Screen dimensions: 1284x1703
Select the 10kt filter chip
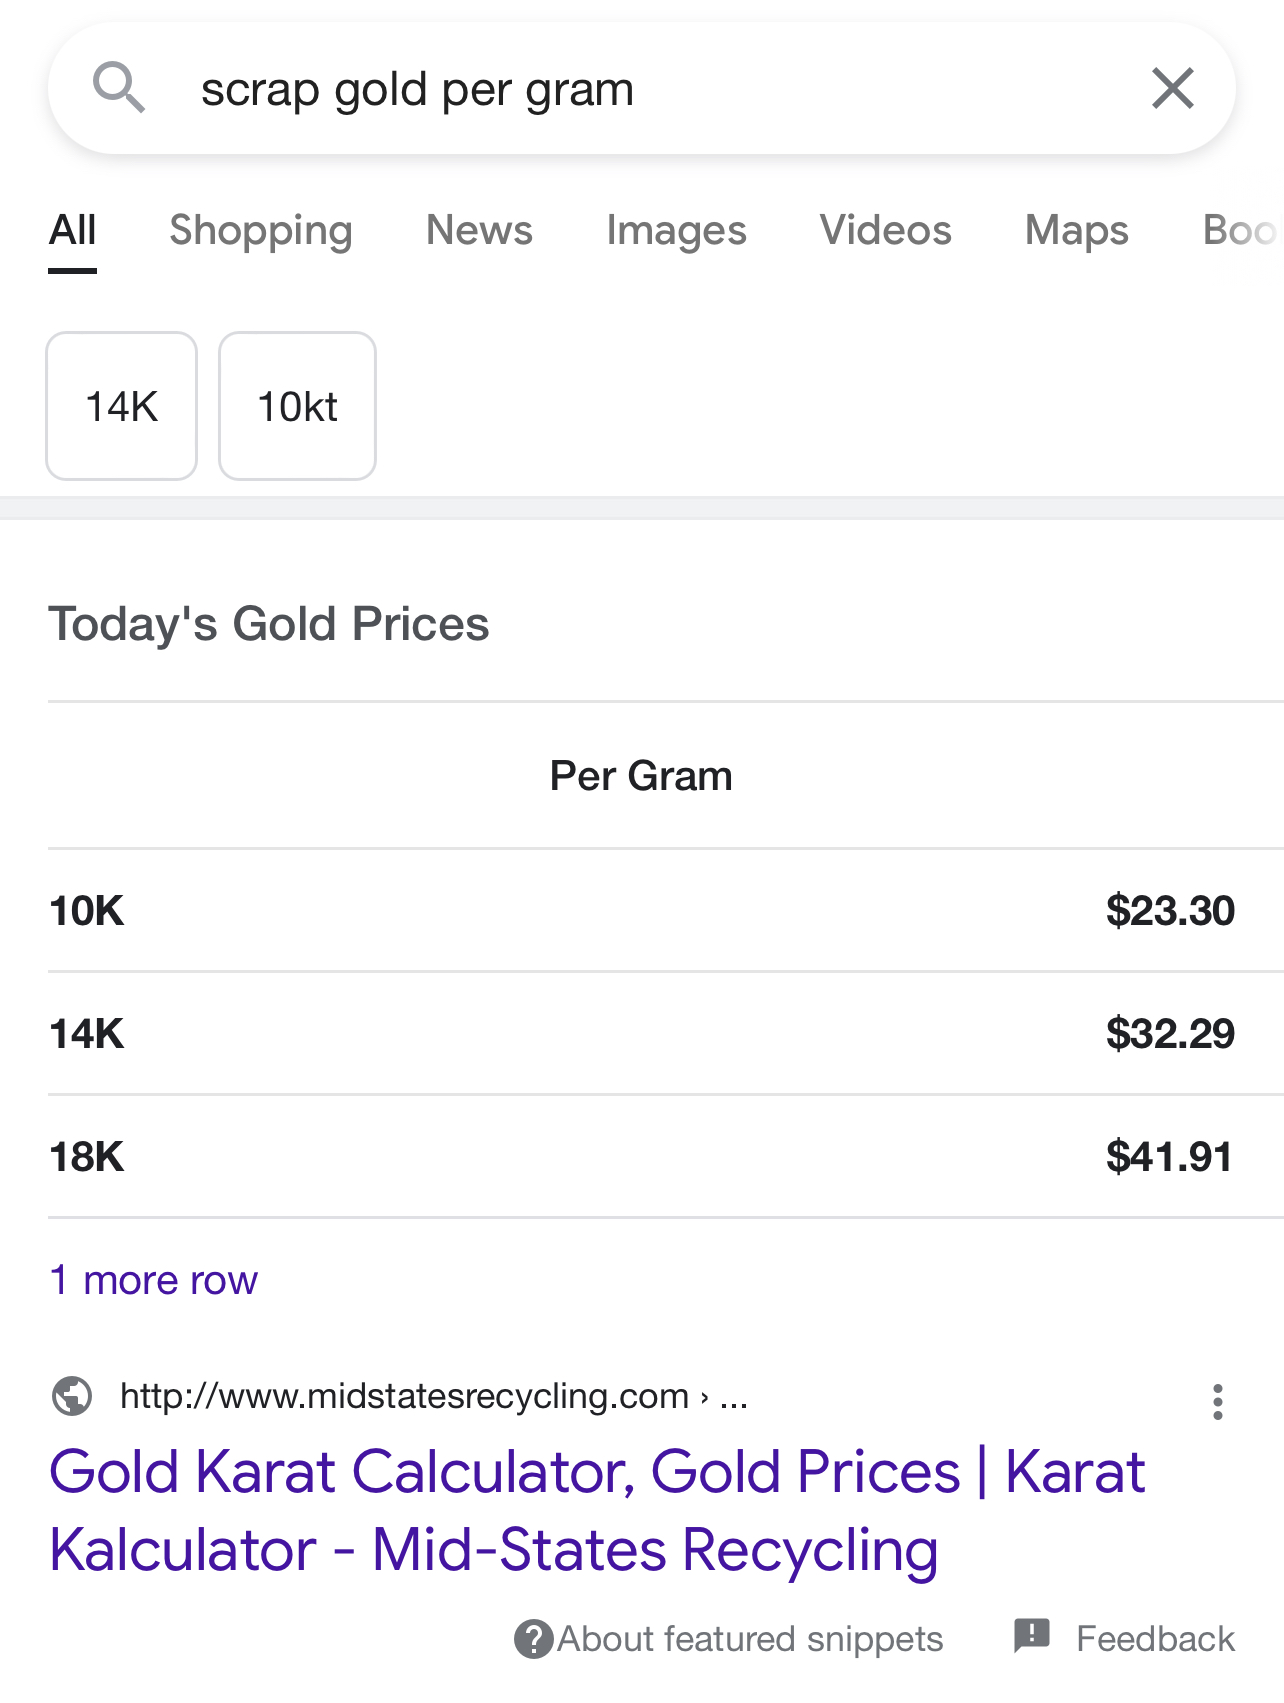click(297, 406)
